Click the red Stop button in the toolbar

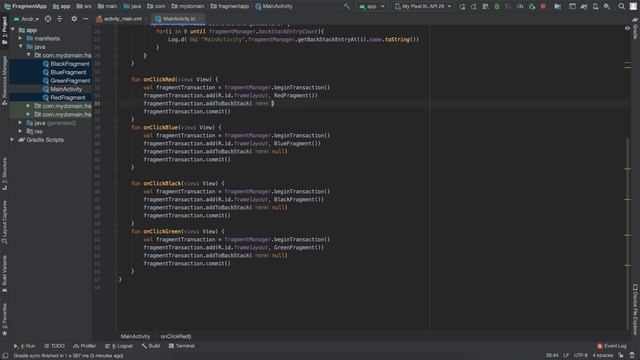543,7
